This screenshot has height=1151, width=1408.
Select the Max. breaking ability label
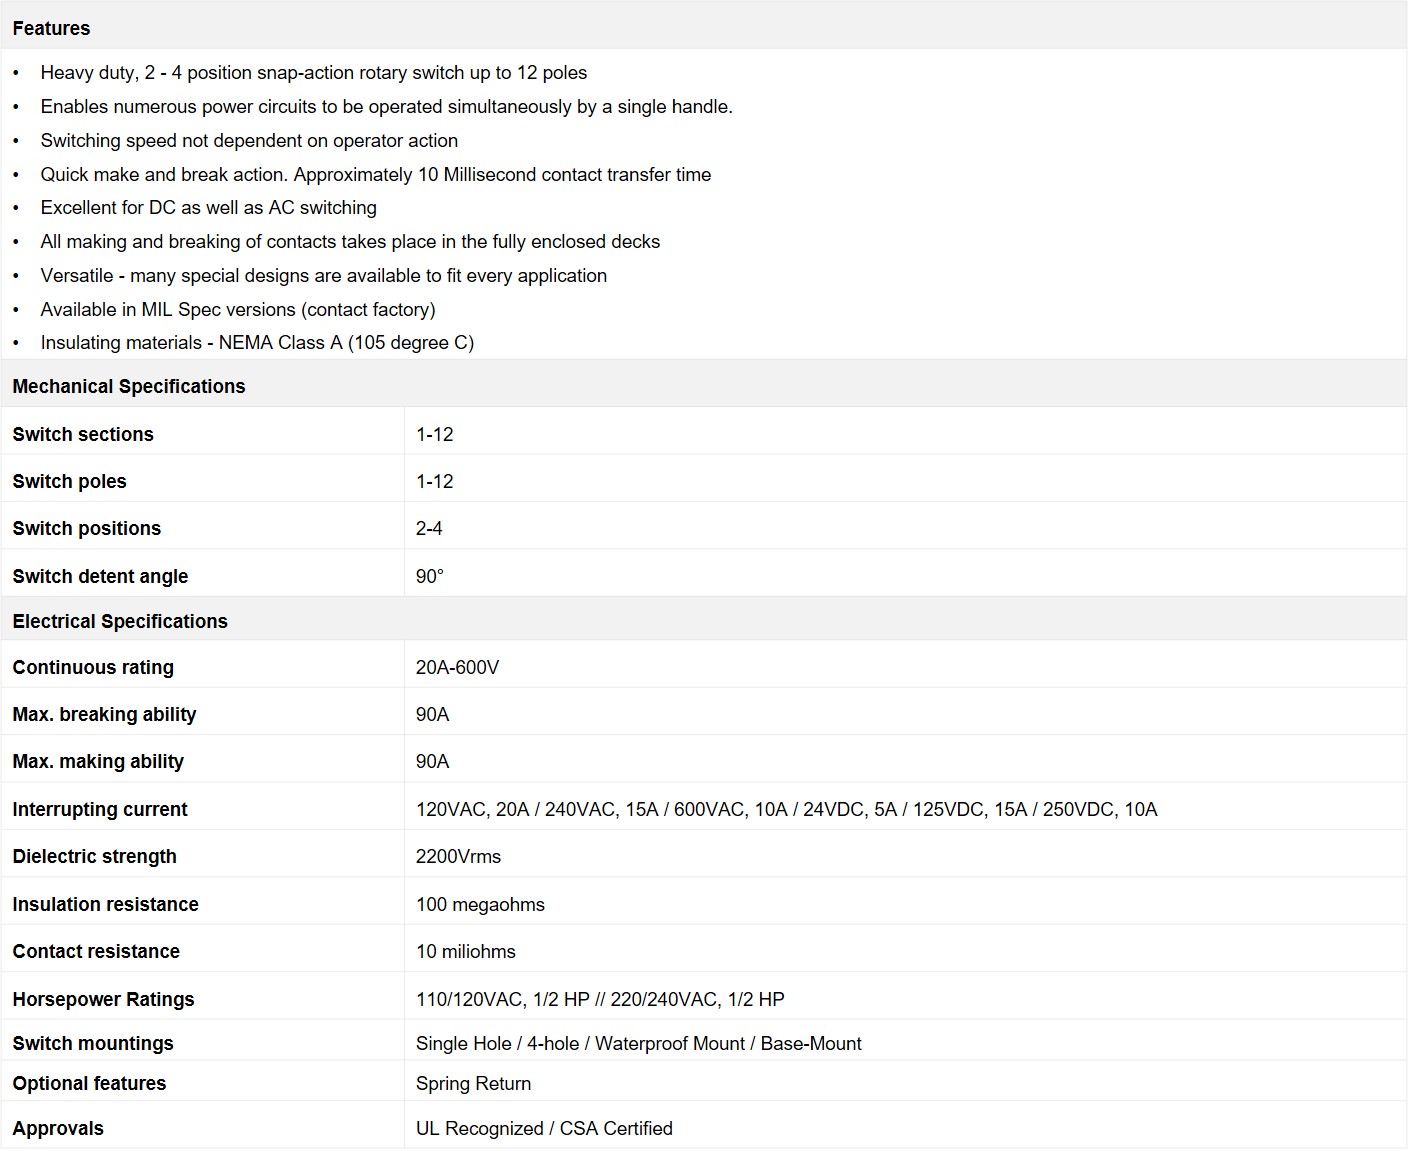(x=104, y=714)
